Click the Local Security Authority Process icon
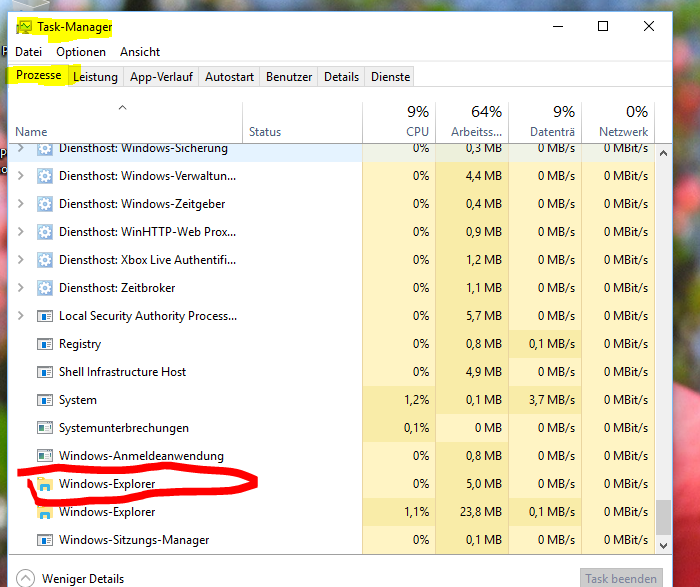This screenshot has width=700, height=587. 44,316
